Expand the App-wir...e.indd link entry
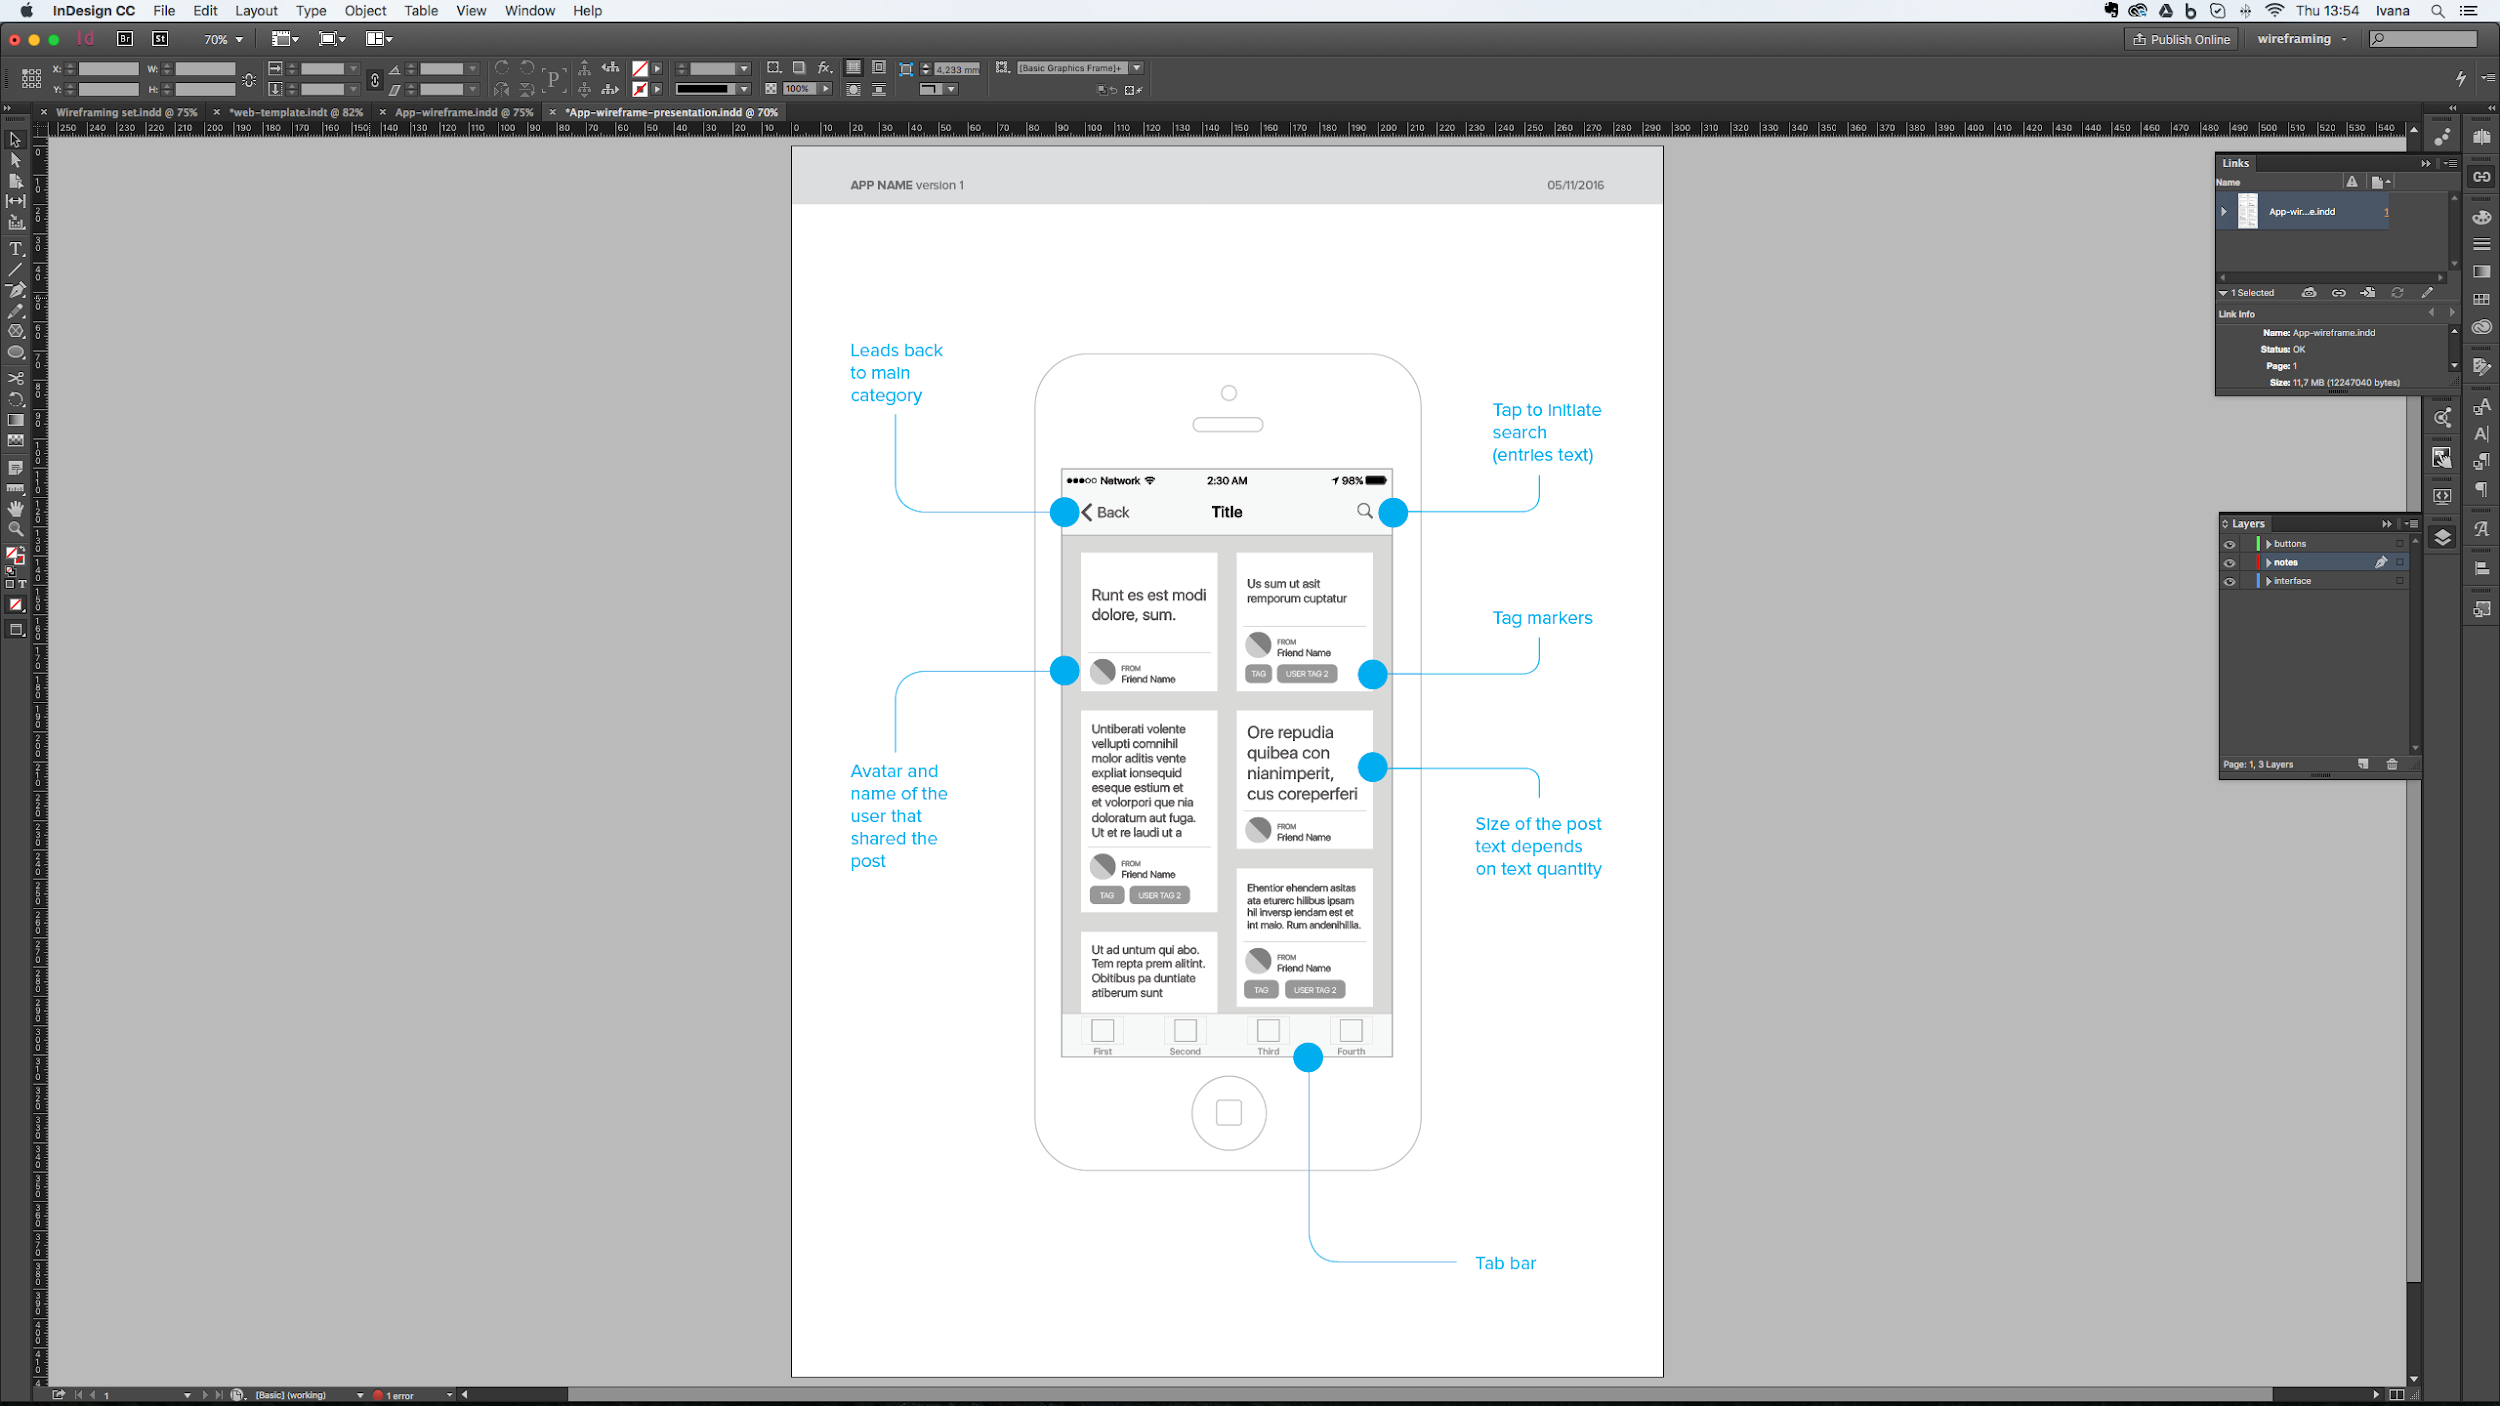Image resolution: width=2500 pixels, height=1406 pixels. coord(2224,211)
